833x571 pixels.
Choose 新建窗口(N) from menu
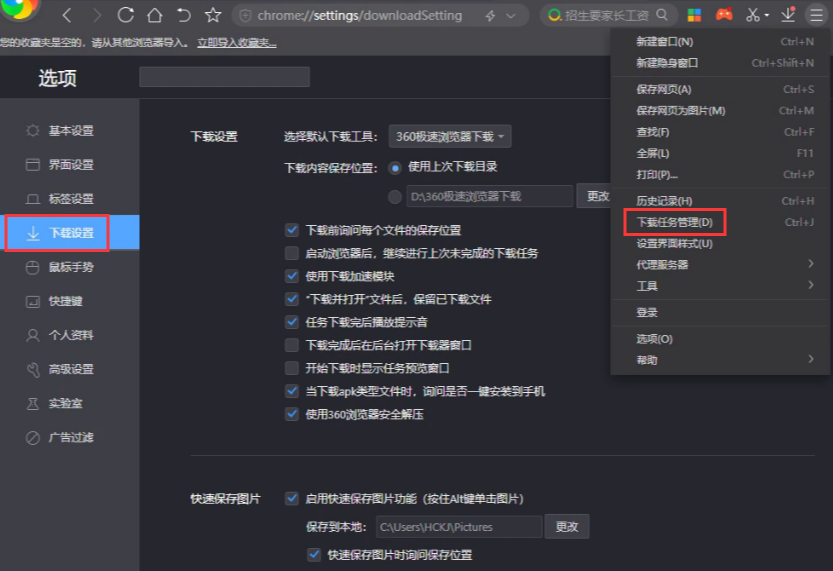coord(720,41)
